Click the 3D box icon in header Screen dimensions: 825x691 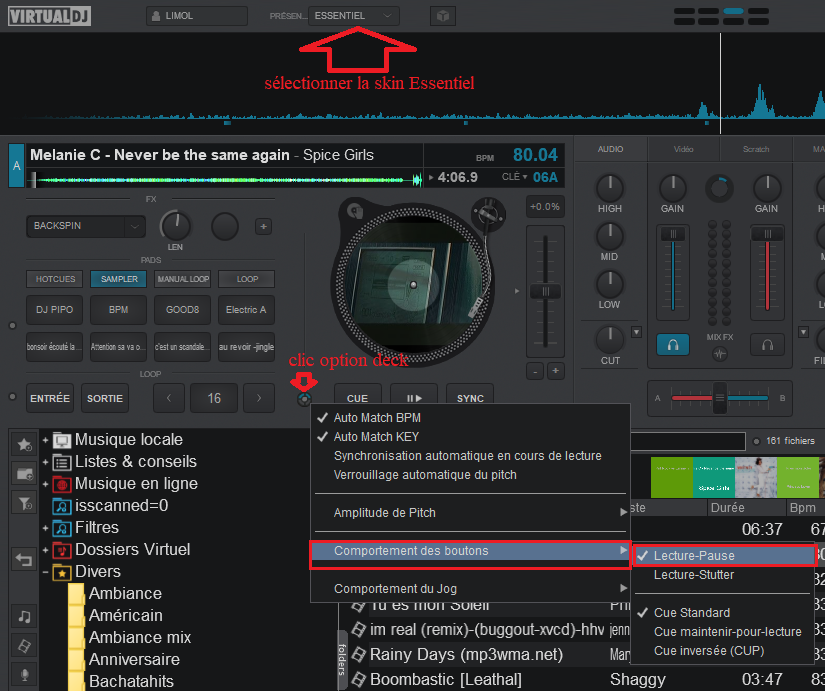click(x=442, y=16)
